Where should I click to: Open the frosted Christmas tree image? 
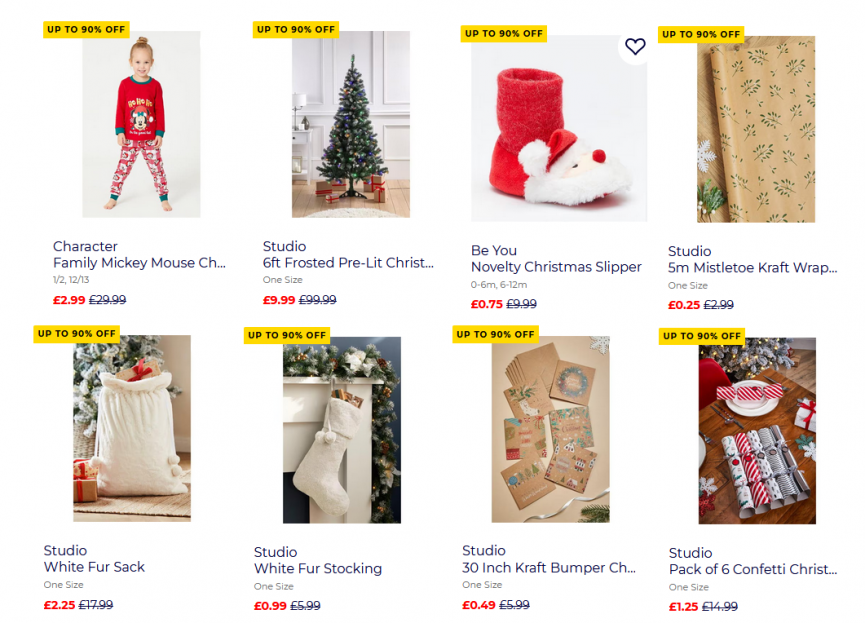coord(351,125)
